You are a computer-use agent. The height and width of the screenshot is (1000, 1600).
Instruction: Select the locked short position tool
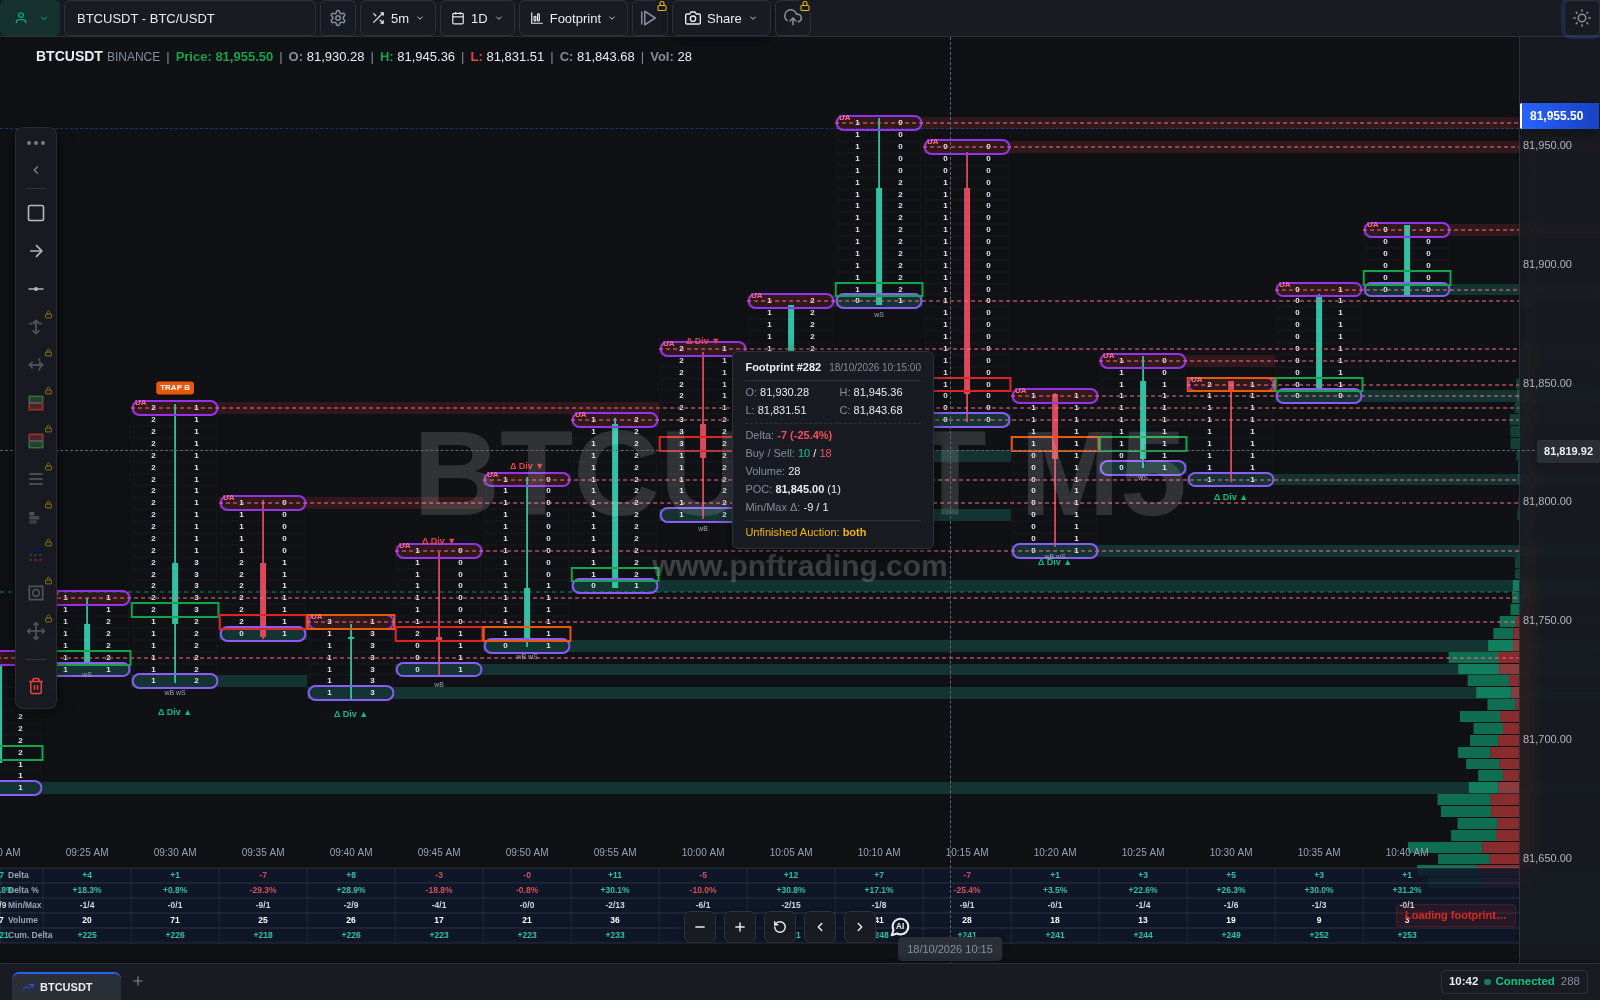pyautogui.click(x=36, y=441)
